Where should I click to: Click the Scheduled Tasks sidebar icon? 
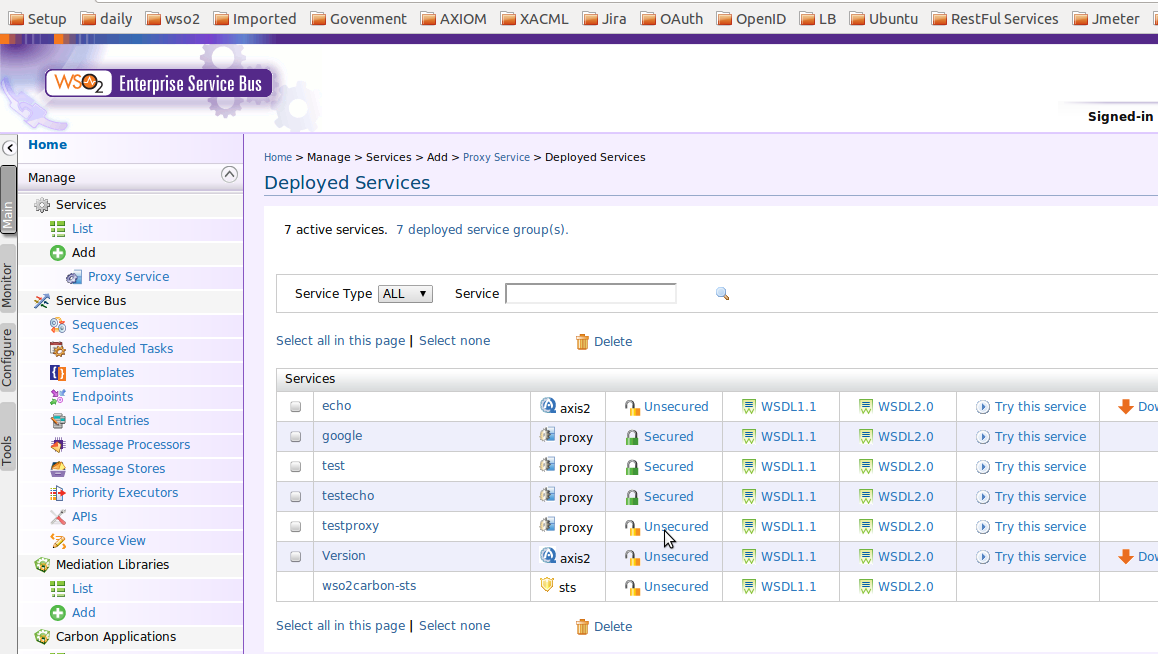(x=58, y=348)
